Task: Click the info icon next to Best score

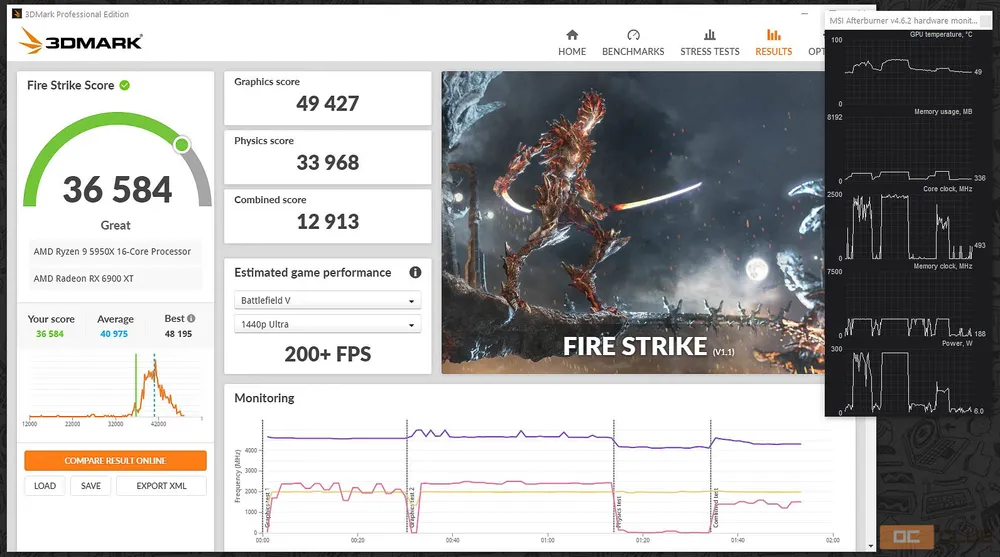Action: 191,319
